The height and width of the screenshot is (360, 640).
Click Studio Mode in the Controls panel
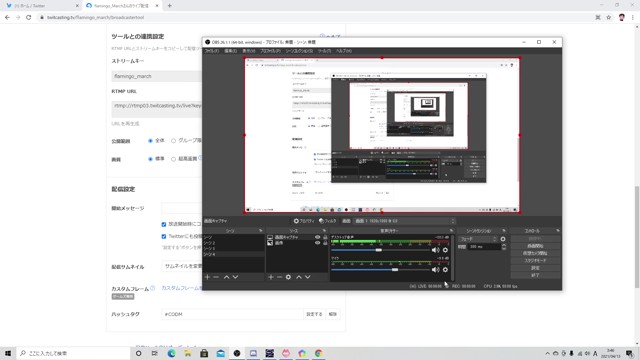coord(535,261)
